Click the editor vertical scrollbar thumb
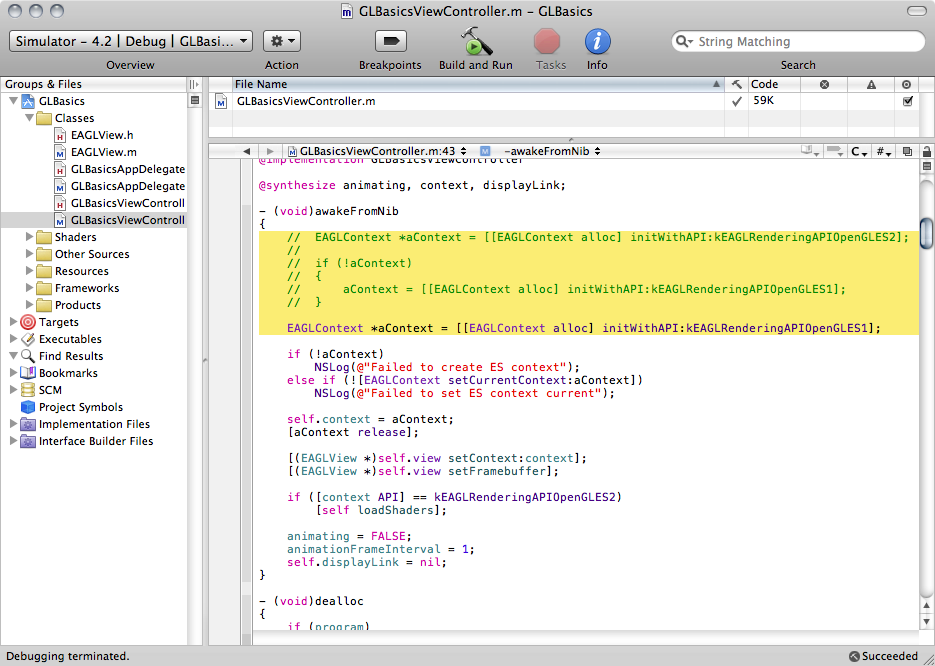 coord(927,233)
